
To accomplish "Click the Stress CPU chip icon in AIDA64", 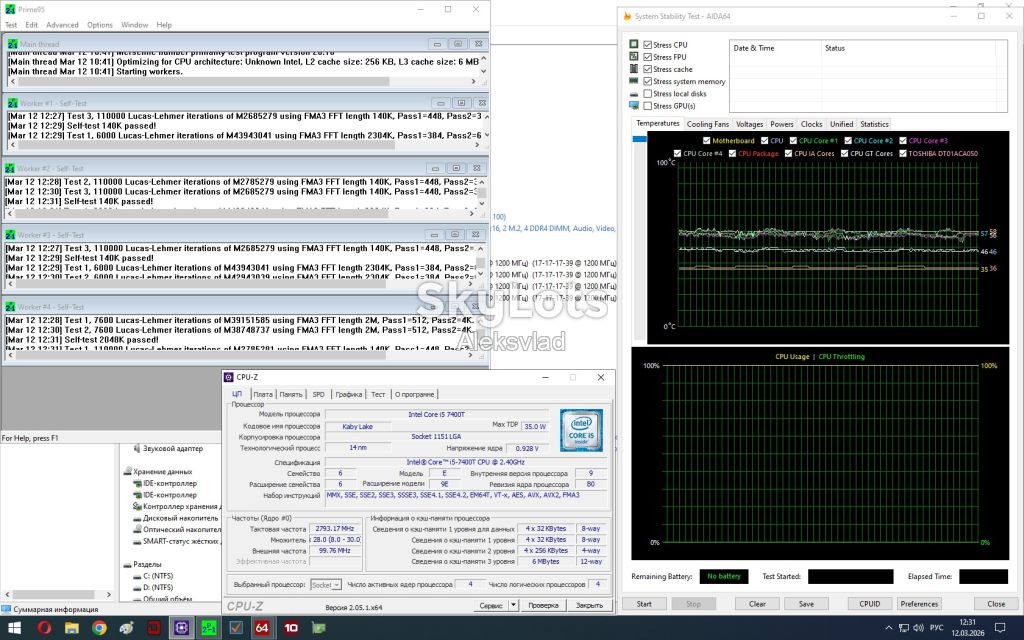I will tap(633, 44).
